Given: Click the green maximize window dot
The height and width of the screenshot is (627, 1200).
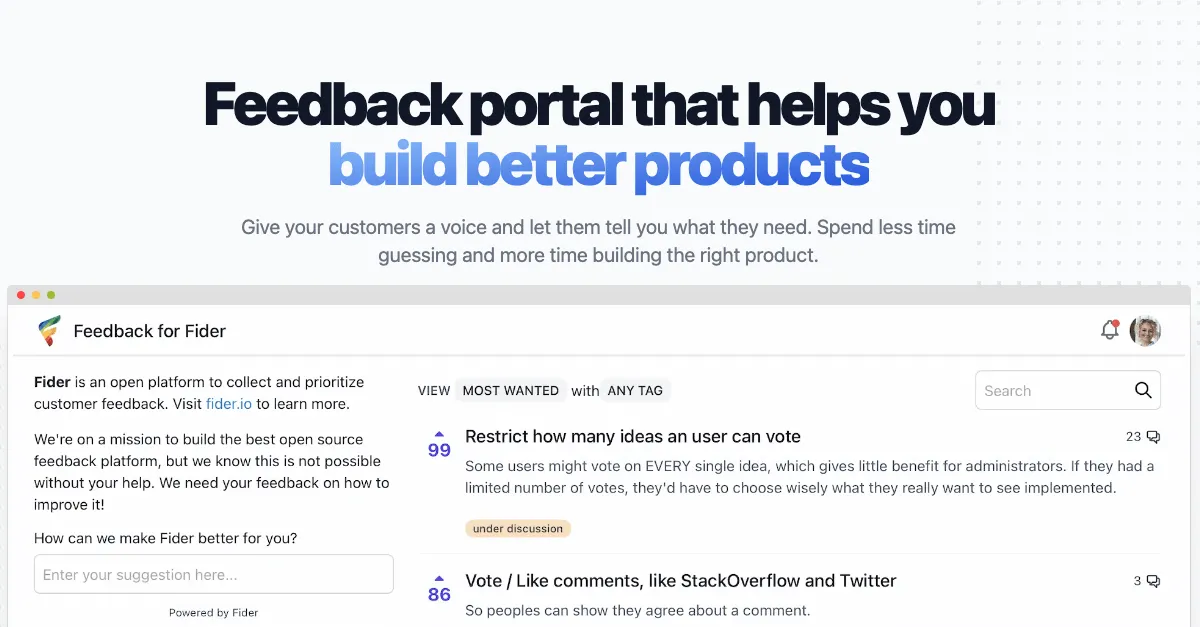Looking at the screenshot, I should point(51,295).
